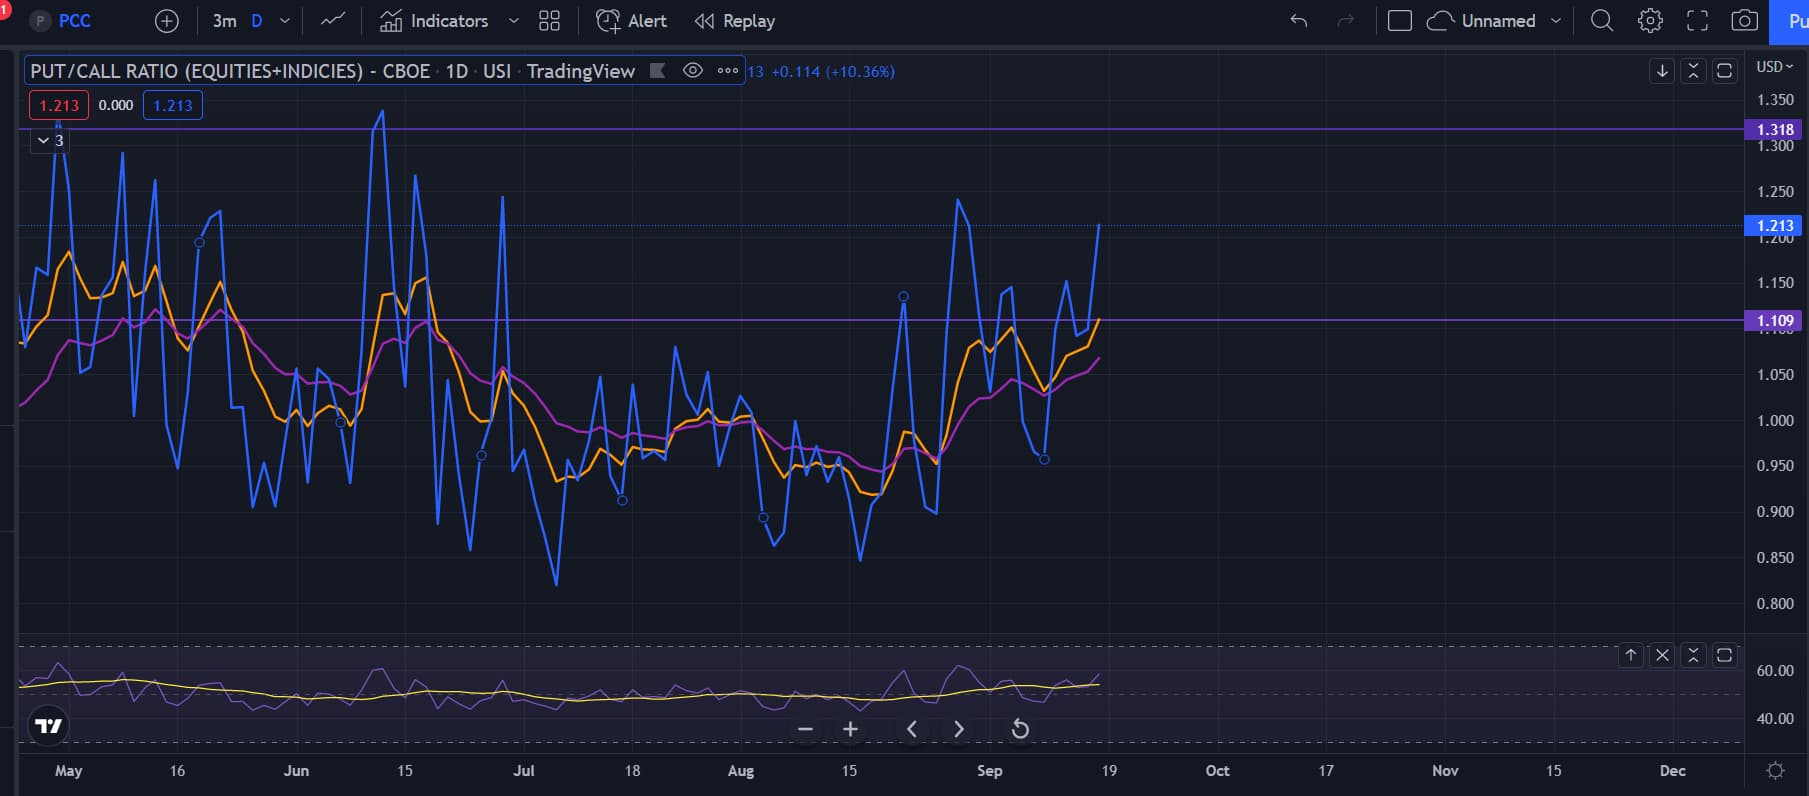Click the +0.114 (+10.36%) change value
This screenshot has height=796, width=1809.
click(x=833, y=72)
